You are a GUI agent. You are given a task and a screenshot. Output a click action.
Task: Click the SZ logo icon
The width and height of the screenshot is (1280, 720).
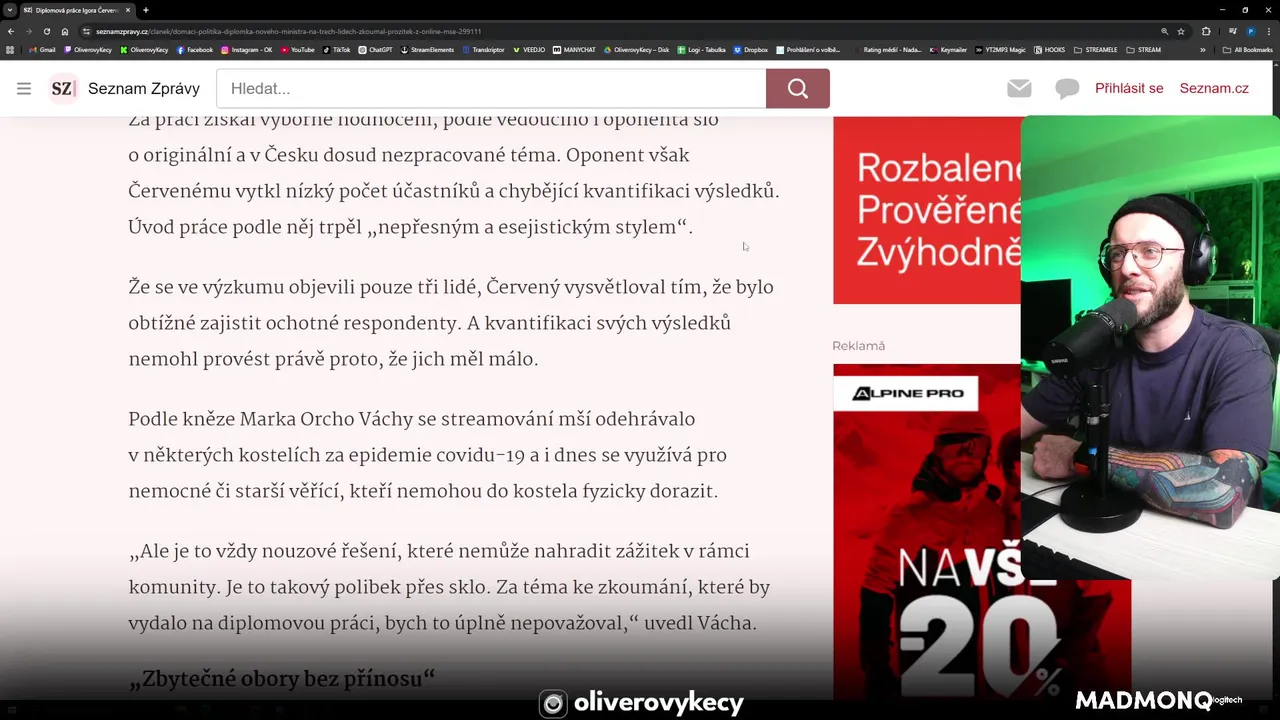[x=63, y=88]
